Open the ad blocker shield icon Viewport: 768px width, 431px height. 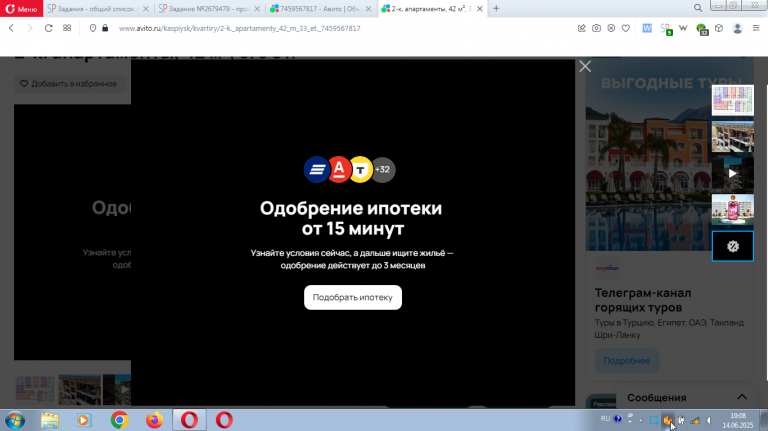point(611,28)
